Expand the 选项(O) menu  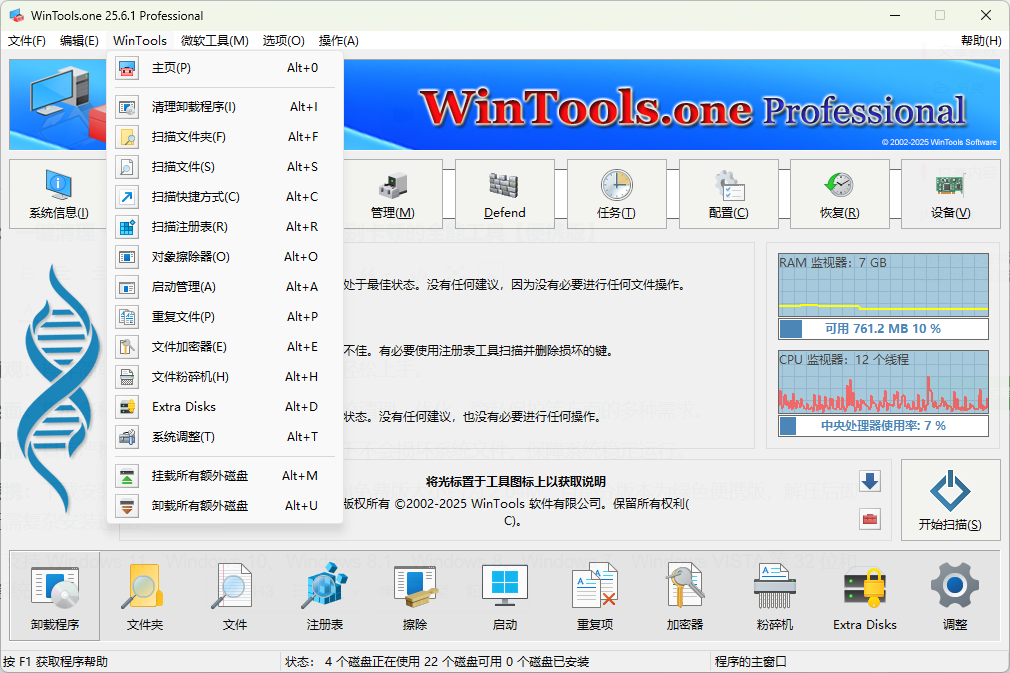pos(283,41)
